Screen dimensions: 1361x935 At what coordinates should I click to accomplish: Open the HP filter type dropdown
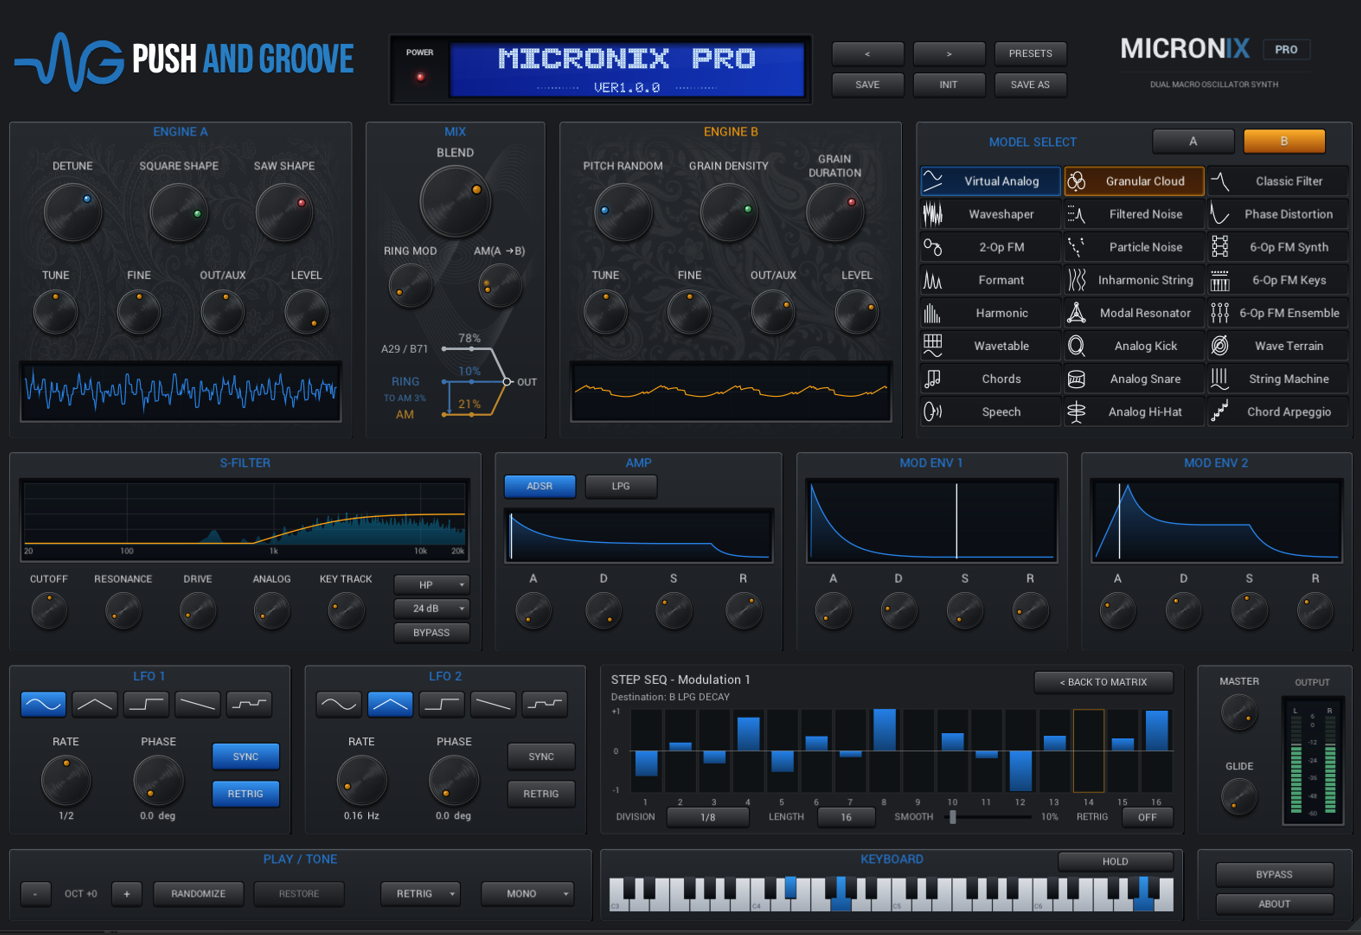pos(431,585)
